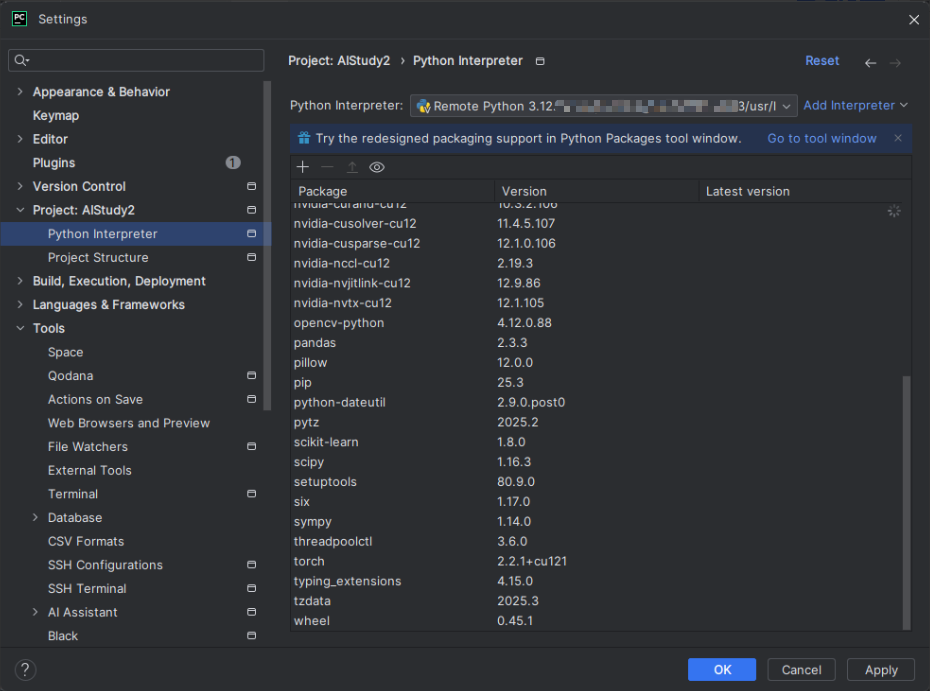The width and height of the screenshot is (930, 691).
Task: Click the settings search field
Action: pyautogui.click(x=136, y=60)
